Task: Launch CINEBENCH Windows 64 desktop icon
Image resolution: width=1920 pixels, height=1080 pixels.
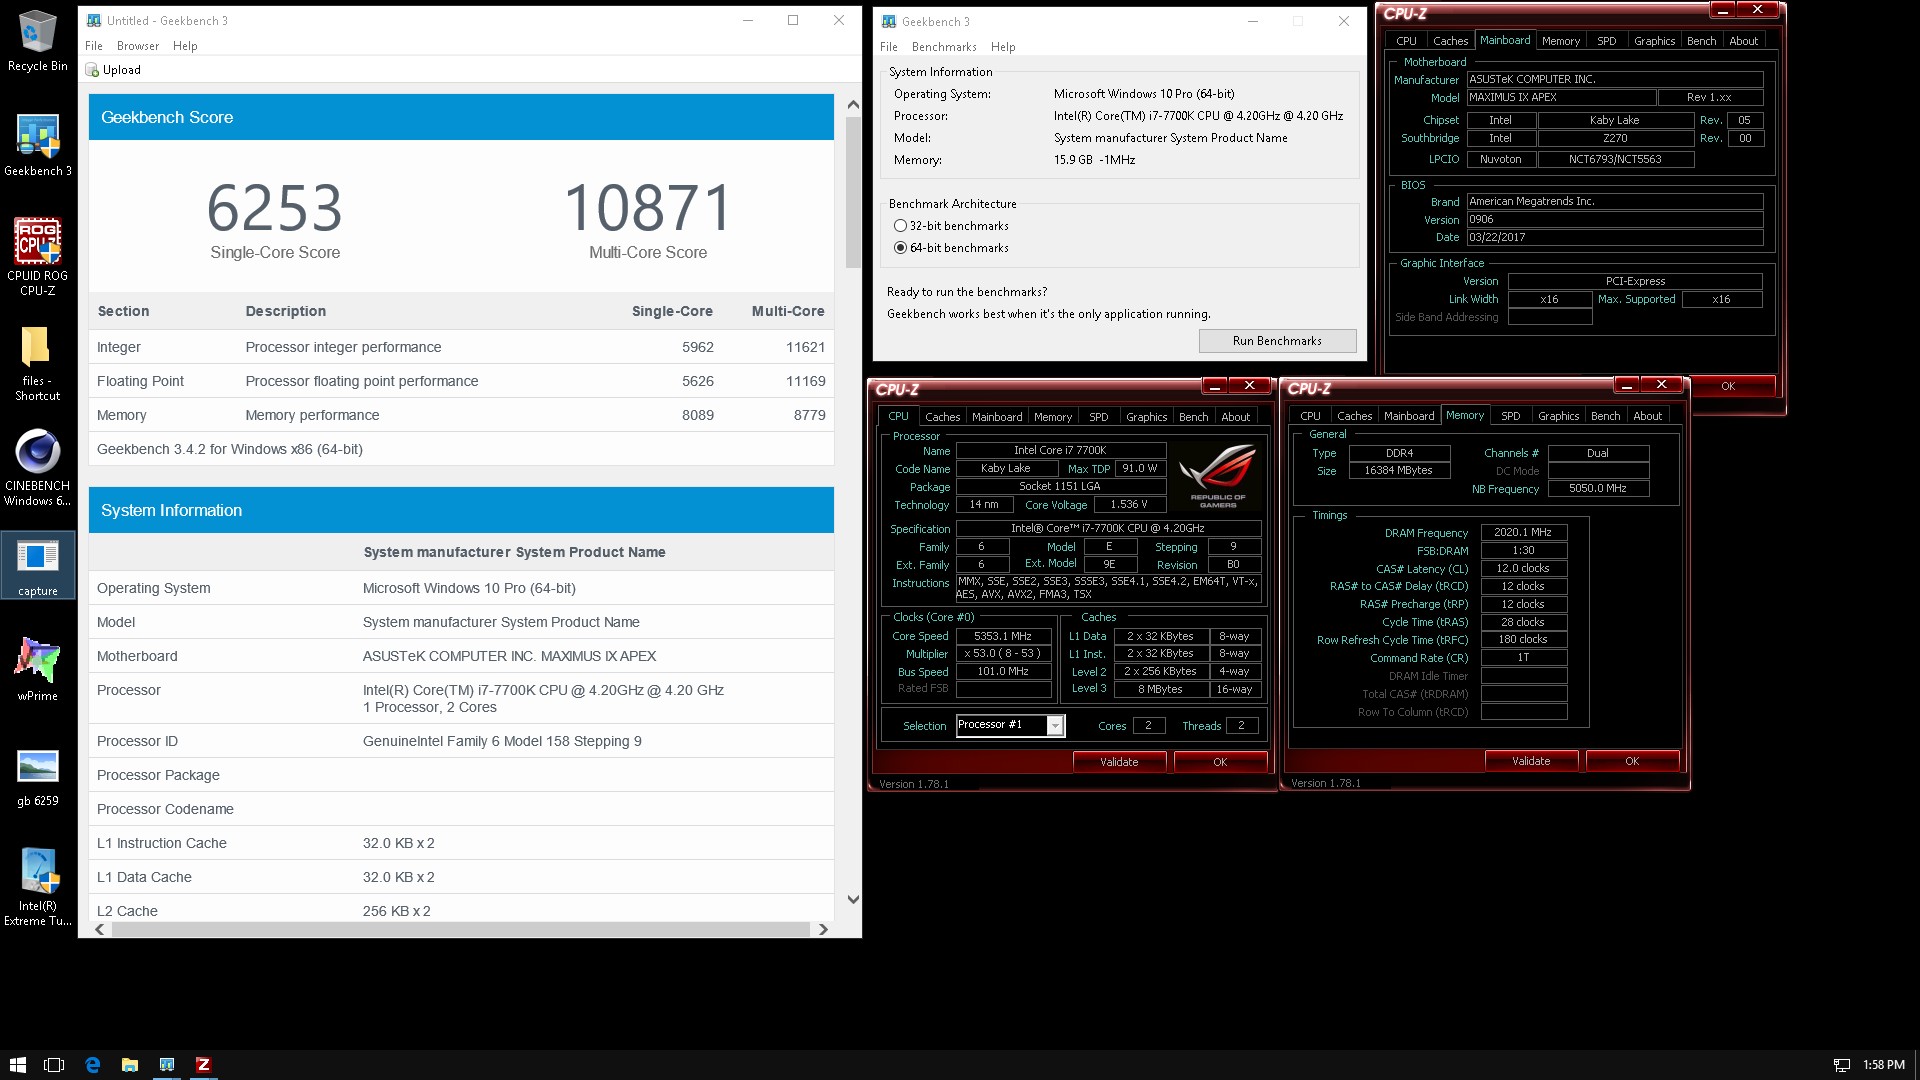Action: click(37, 468)
